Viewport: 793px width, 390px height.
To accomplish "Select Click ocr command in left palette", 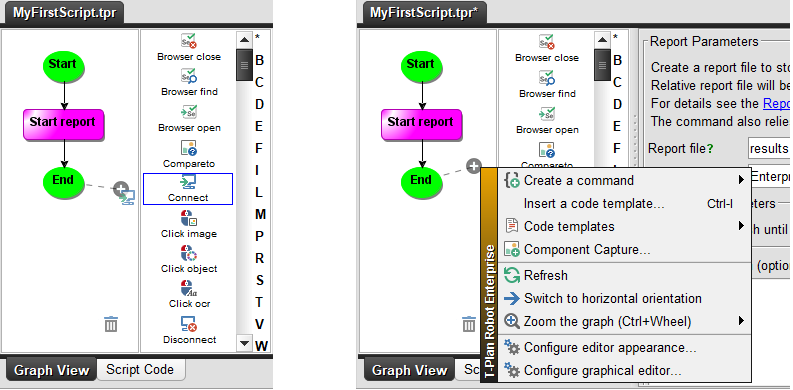I will click(x=189, y=295).
